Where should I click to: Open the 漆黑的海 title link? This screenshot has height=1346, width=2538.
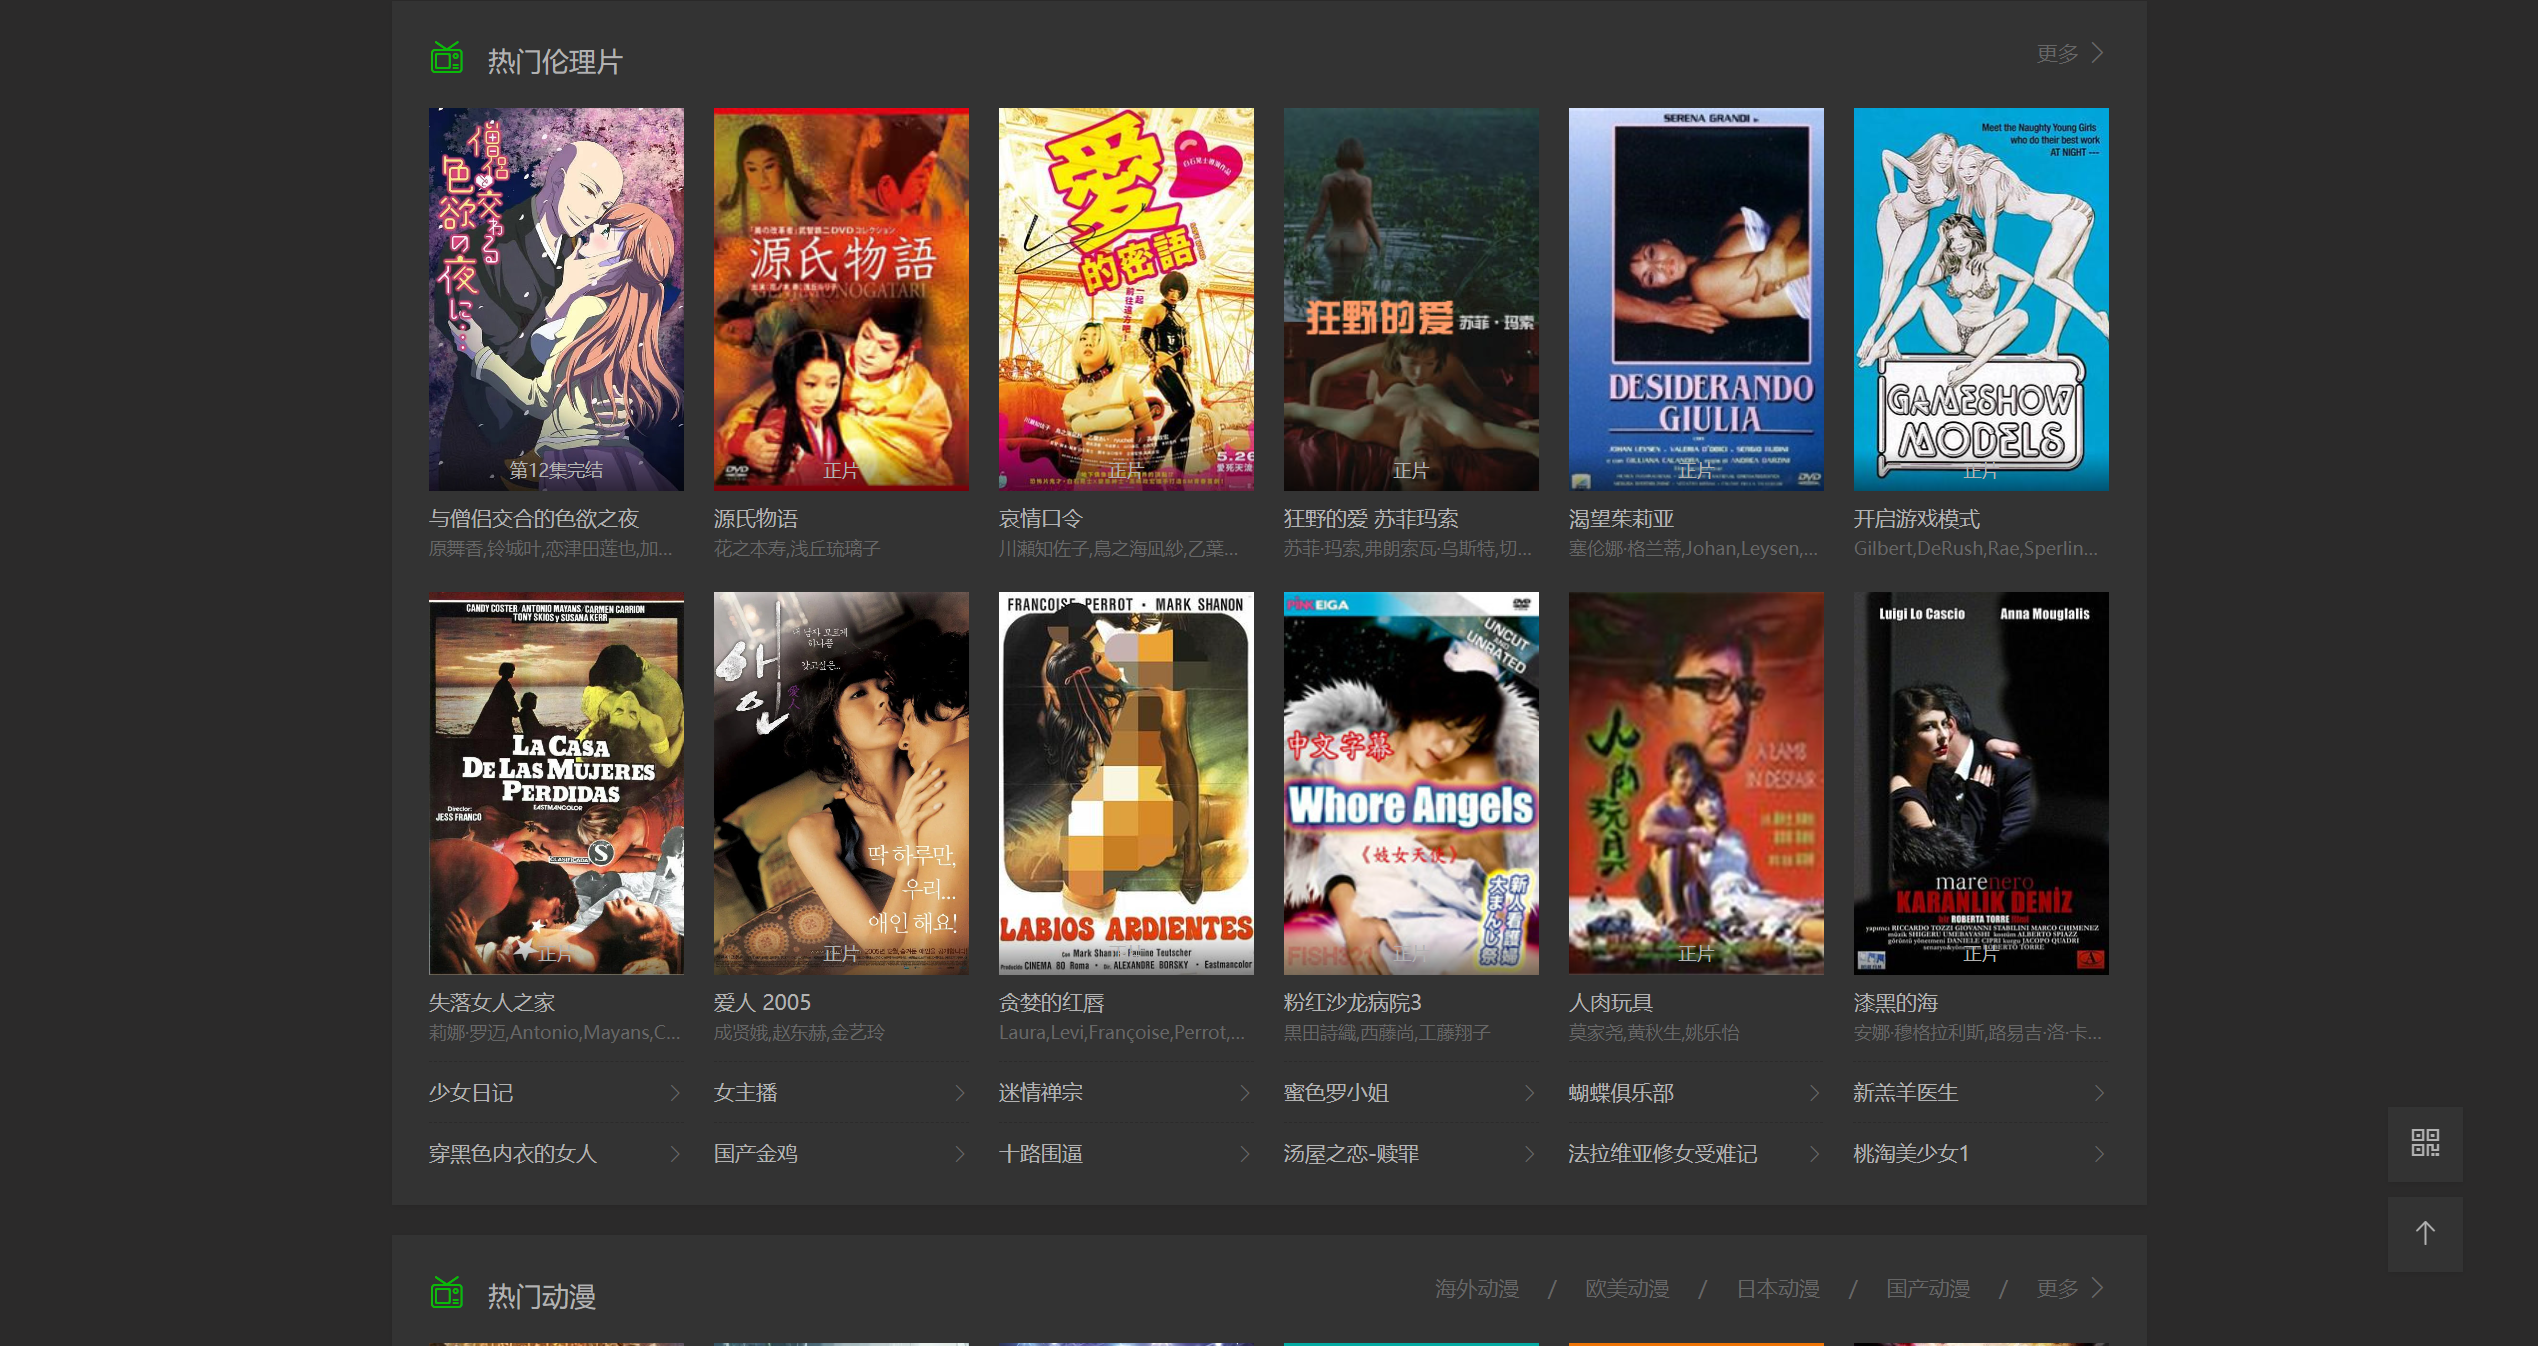click(x=1896, y=1003)
